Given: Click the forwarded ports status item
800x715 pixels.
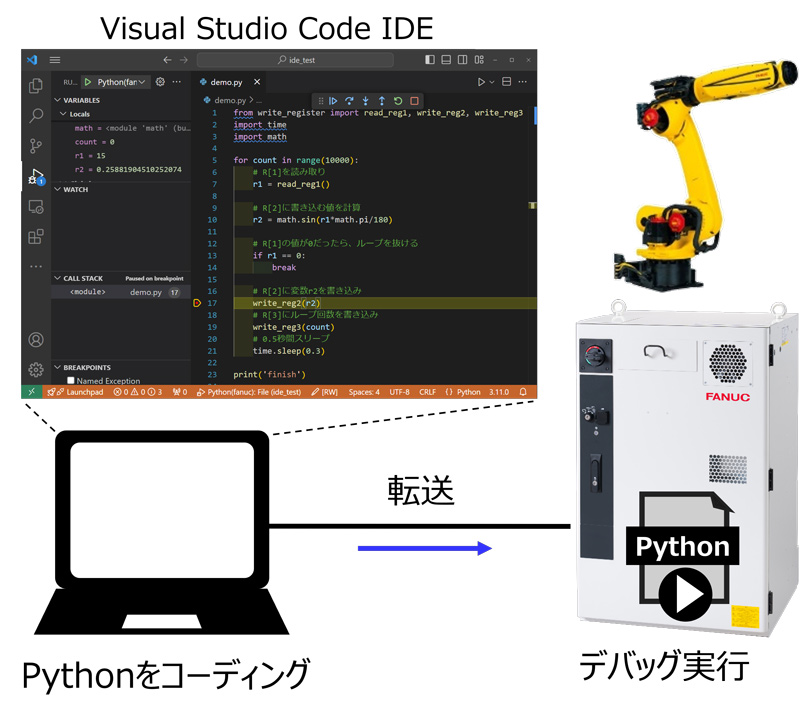Looking at the screenshot, I should (x=180, y=392).
